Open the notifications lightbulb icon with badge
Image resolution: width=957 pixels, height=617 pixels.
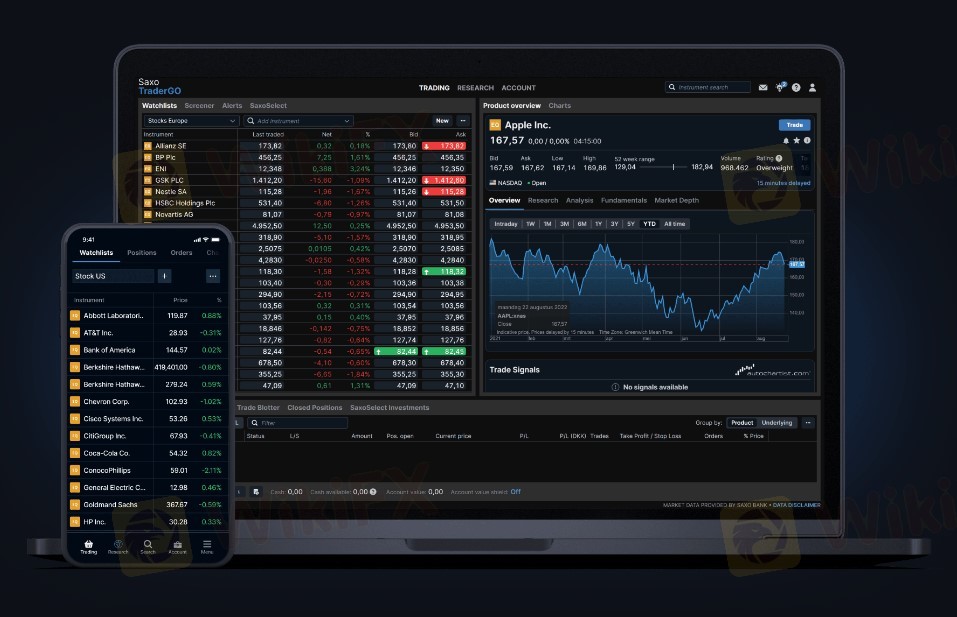780,87
